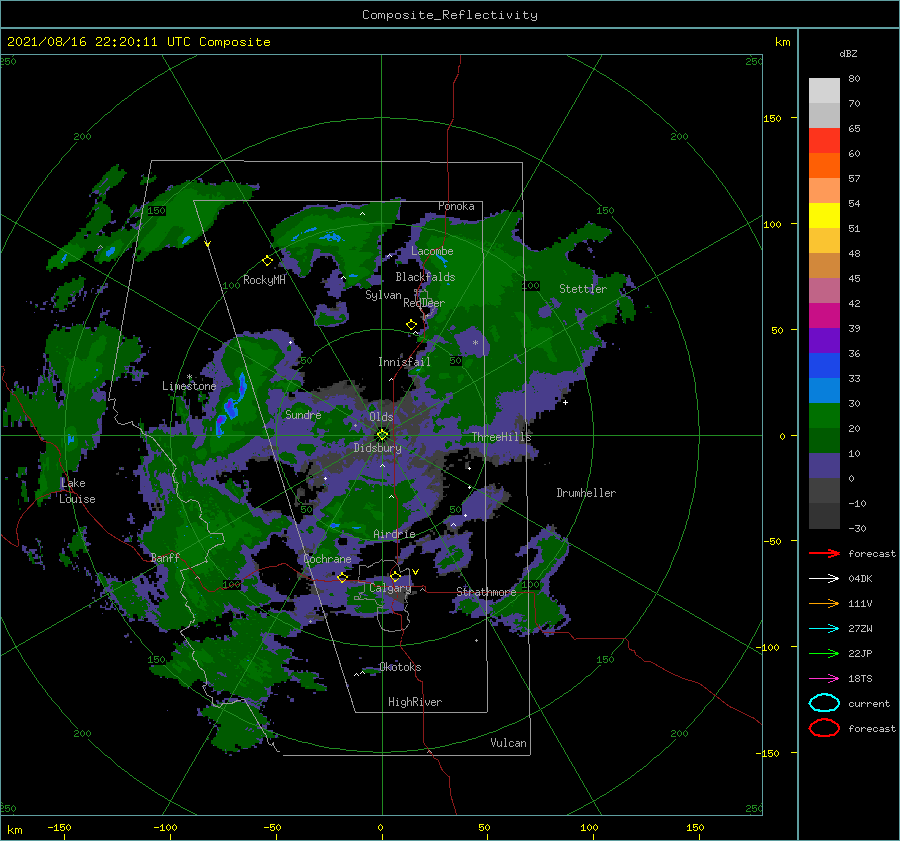900x841 pixels.
Task: Click the red forecast ellipse icon
Action: pyautogui.click(x=824, y=728)
